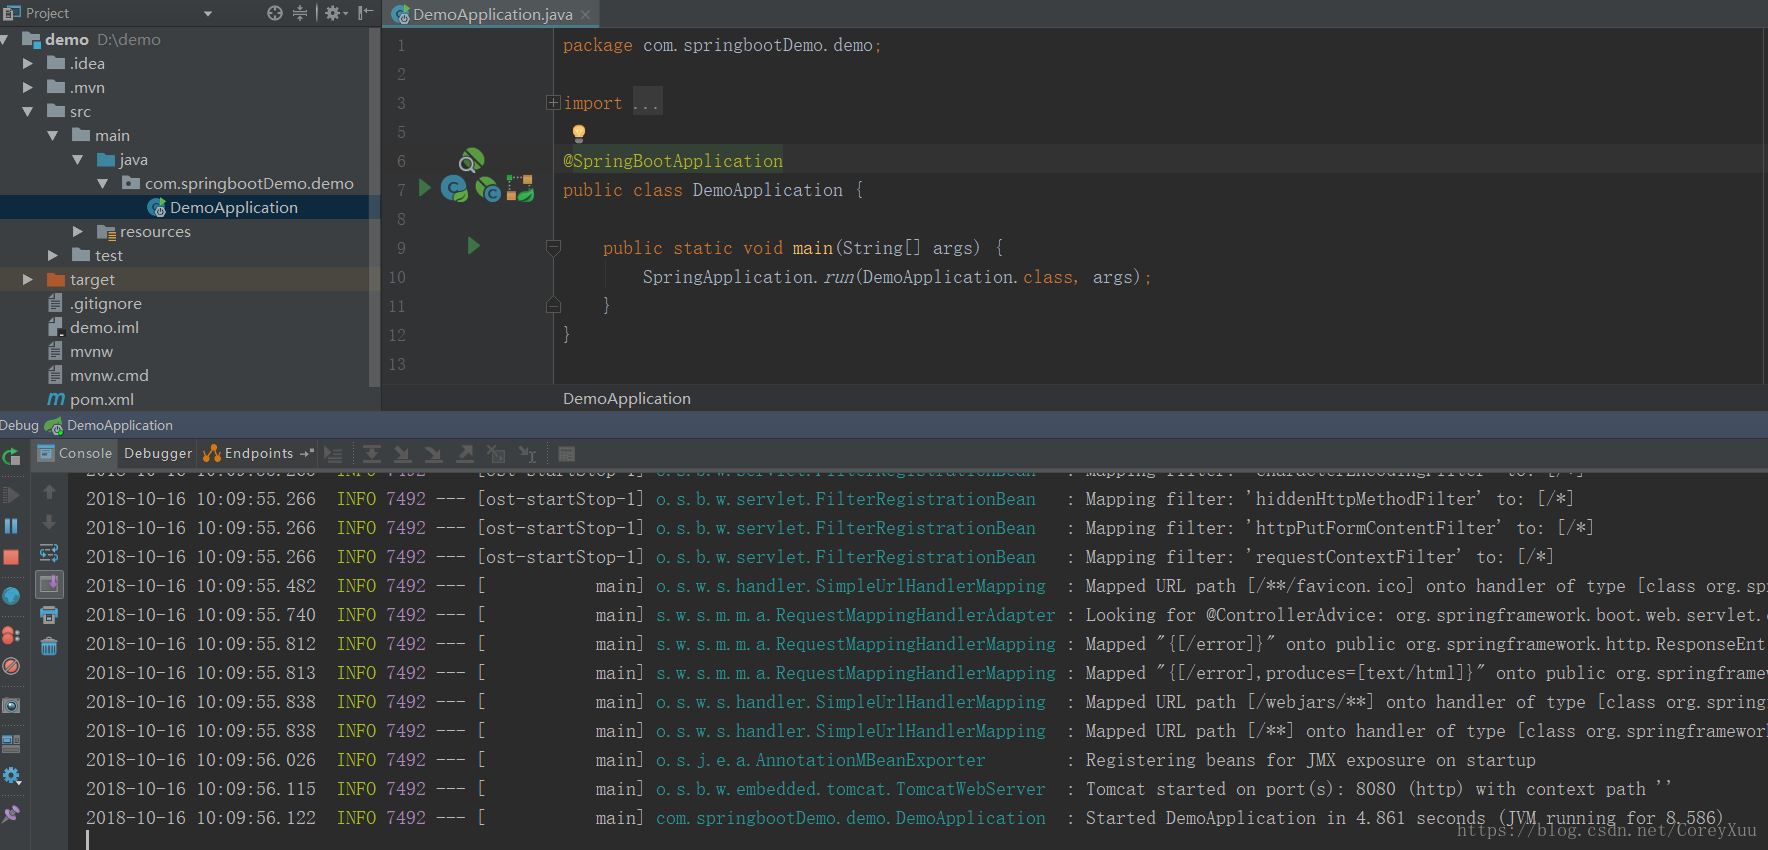Click Get Thread Dump camera icon

(x=11, y=705)
